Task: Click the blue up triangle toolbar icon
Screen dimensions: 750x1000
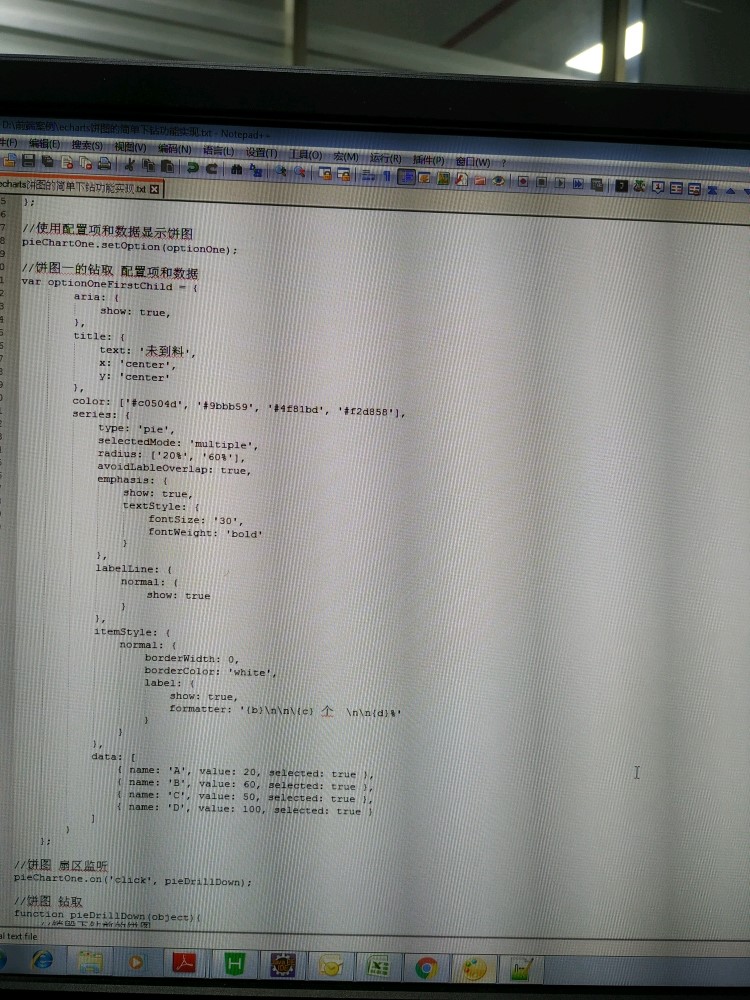Action: (731, 191)
